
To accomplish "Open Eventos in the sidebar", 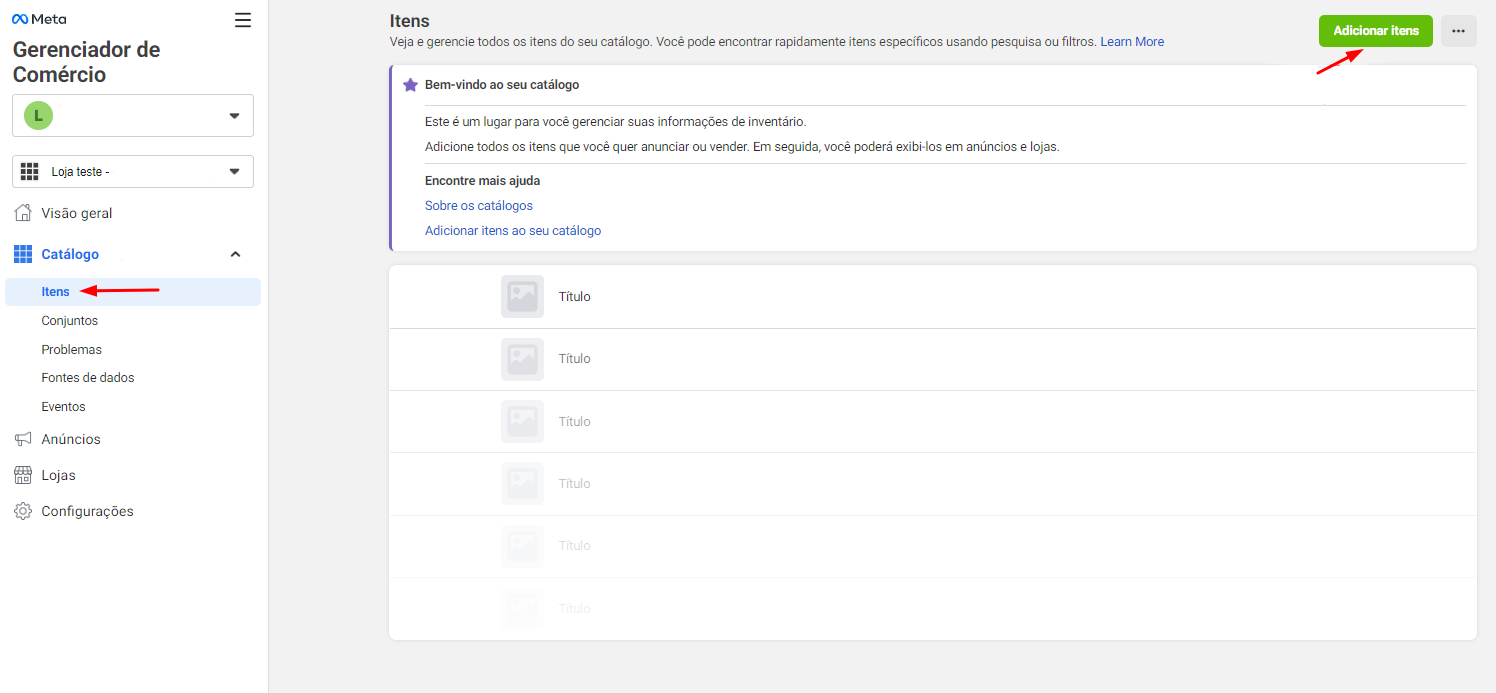I will (x=64, y=407).
